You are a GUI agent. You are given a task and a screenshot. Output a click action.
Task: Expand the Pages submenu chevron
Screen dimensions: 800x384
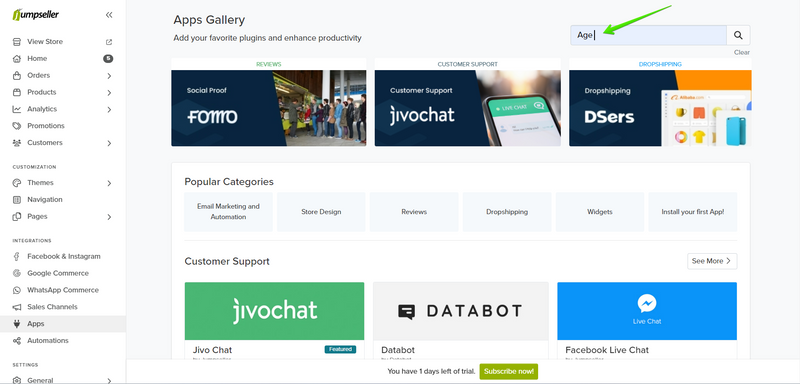point(109,217)
